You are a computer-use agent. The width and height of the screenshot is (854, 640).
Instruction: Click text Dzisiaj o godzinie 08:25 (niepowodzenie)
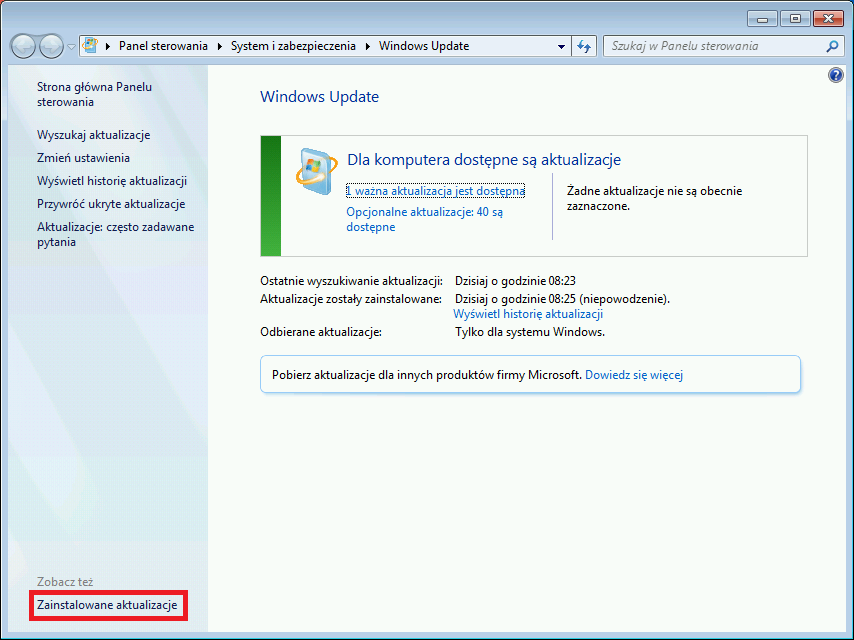(x=563, y=299)
